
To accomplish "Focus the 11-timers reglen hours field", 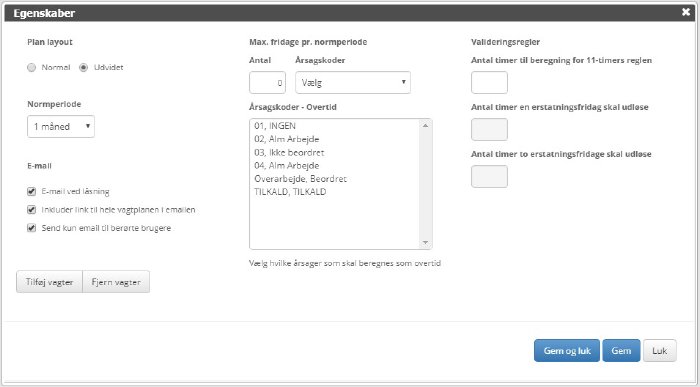I will [x=489, y=83].
